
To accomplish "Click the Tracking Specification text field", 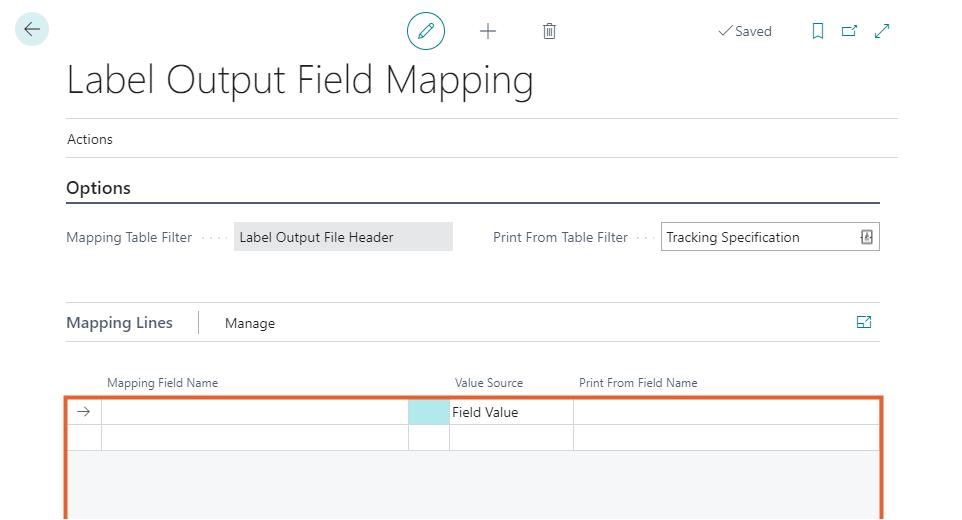I will tap(757, 237).
